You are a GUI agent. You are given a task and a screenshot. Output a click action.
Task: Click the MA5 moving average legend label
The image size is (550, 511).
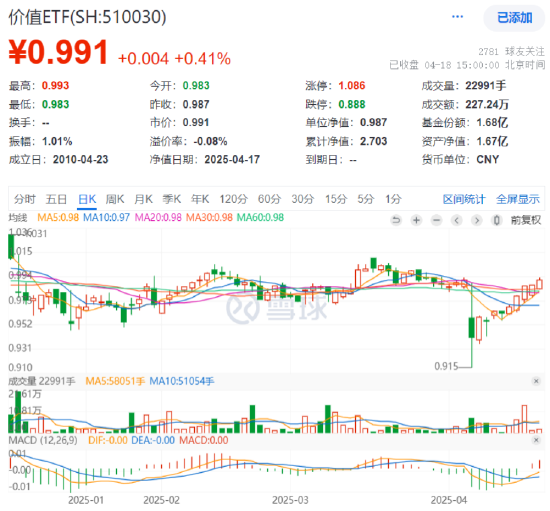tap(58, 217)
